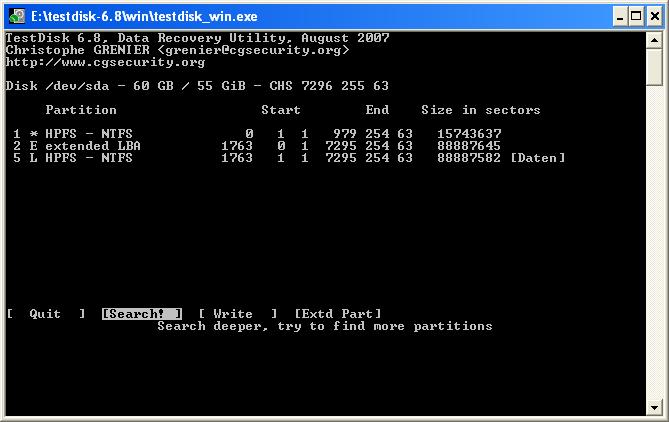Screen dimensions: 669x422
Task: Click the window title text testdisk_win.exe
Action: pos(144,17)
